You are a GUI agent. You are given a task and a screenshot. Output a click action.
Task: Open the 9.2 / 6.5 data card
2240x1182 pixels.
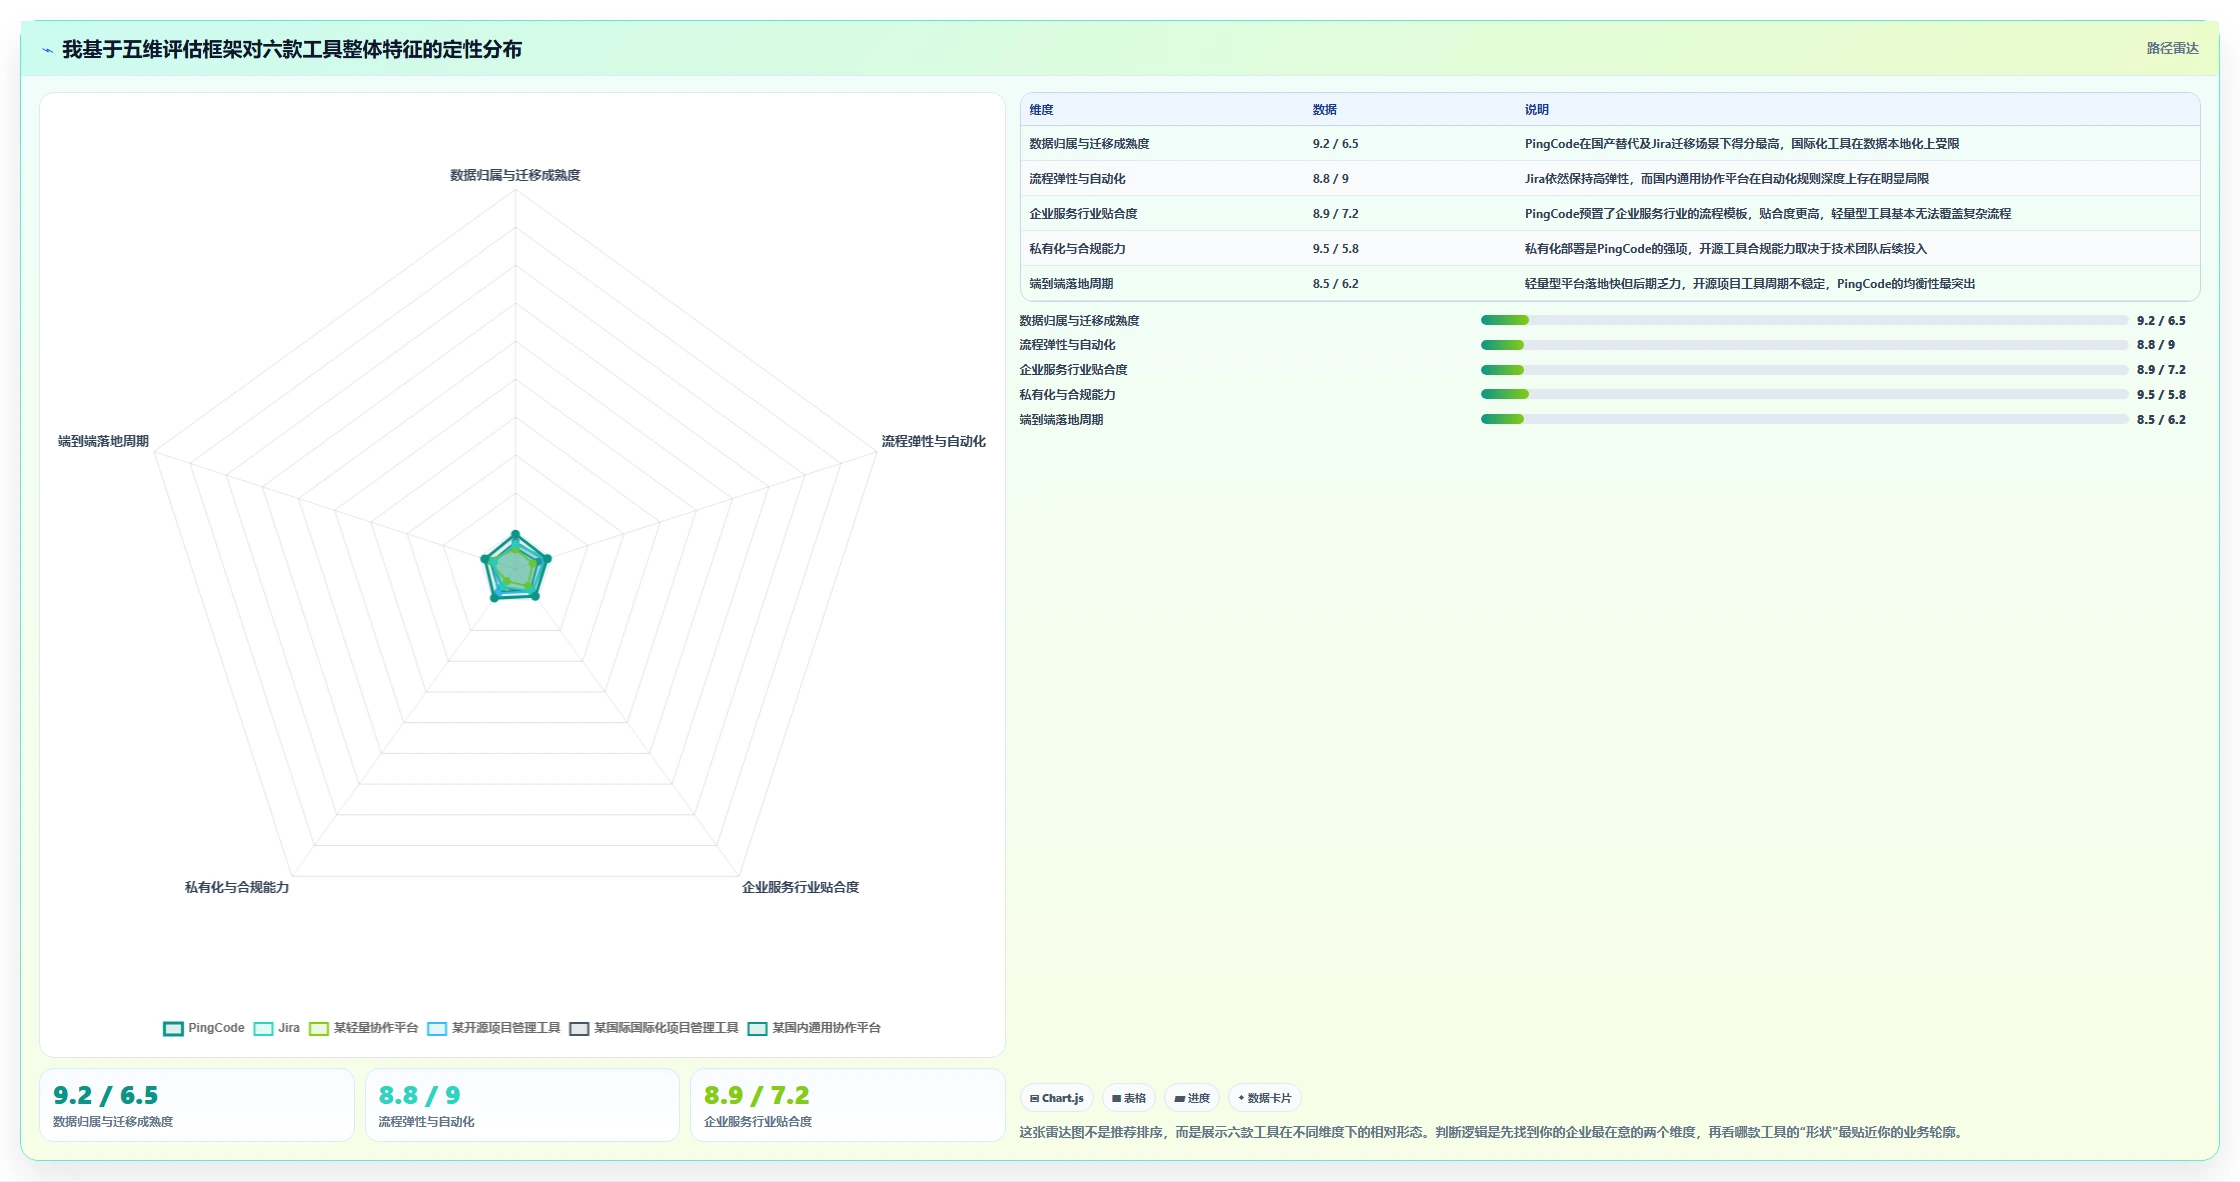(197, 1105)
